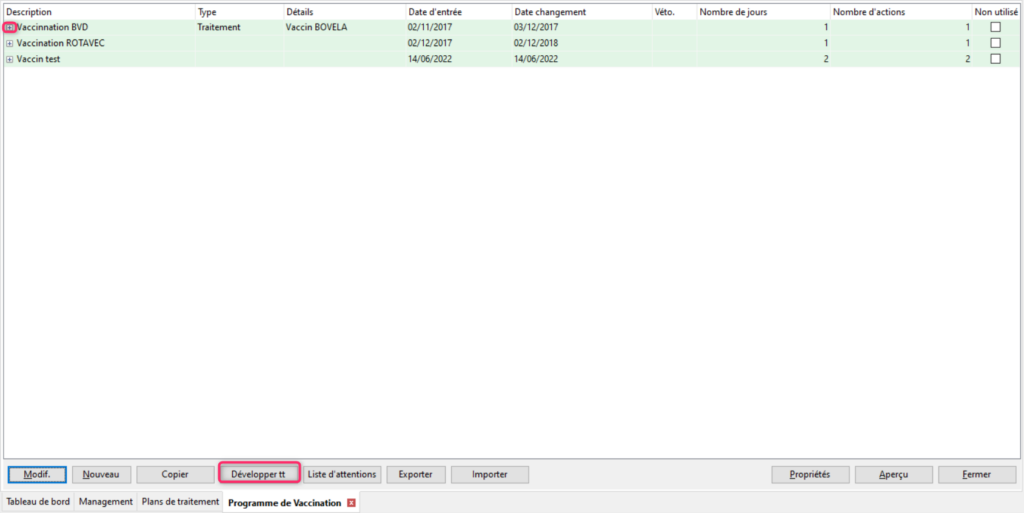The width and height of the screenshot is (1024, 513).
Task: Open the Management tab
Action: click(106, 502)
